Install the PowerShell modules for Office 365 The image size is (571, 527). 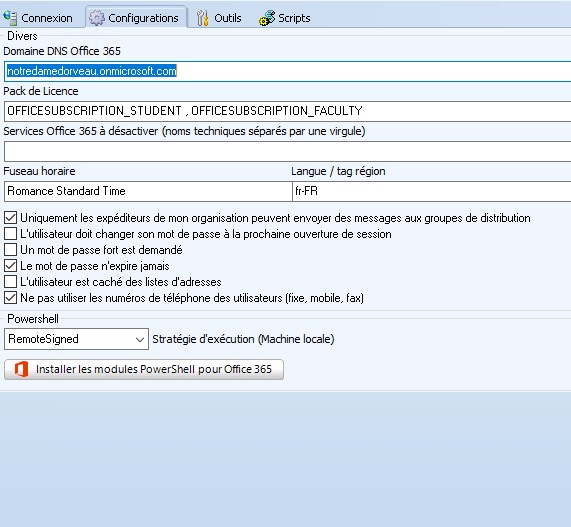tap(144, 369)
